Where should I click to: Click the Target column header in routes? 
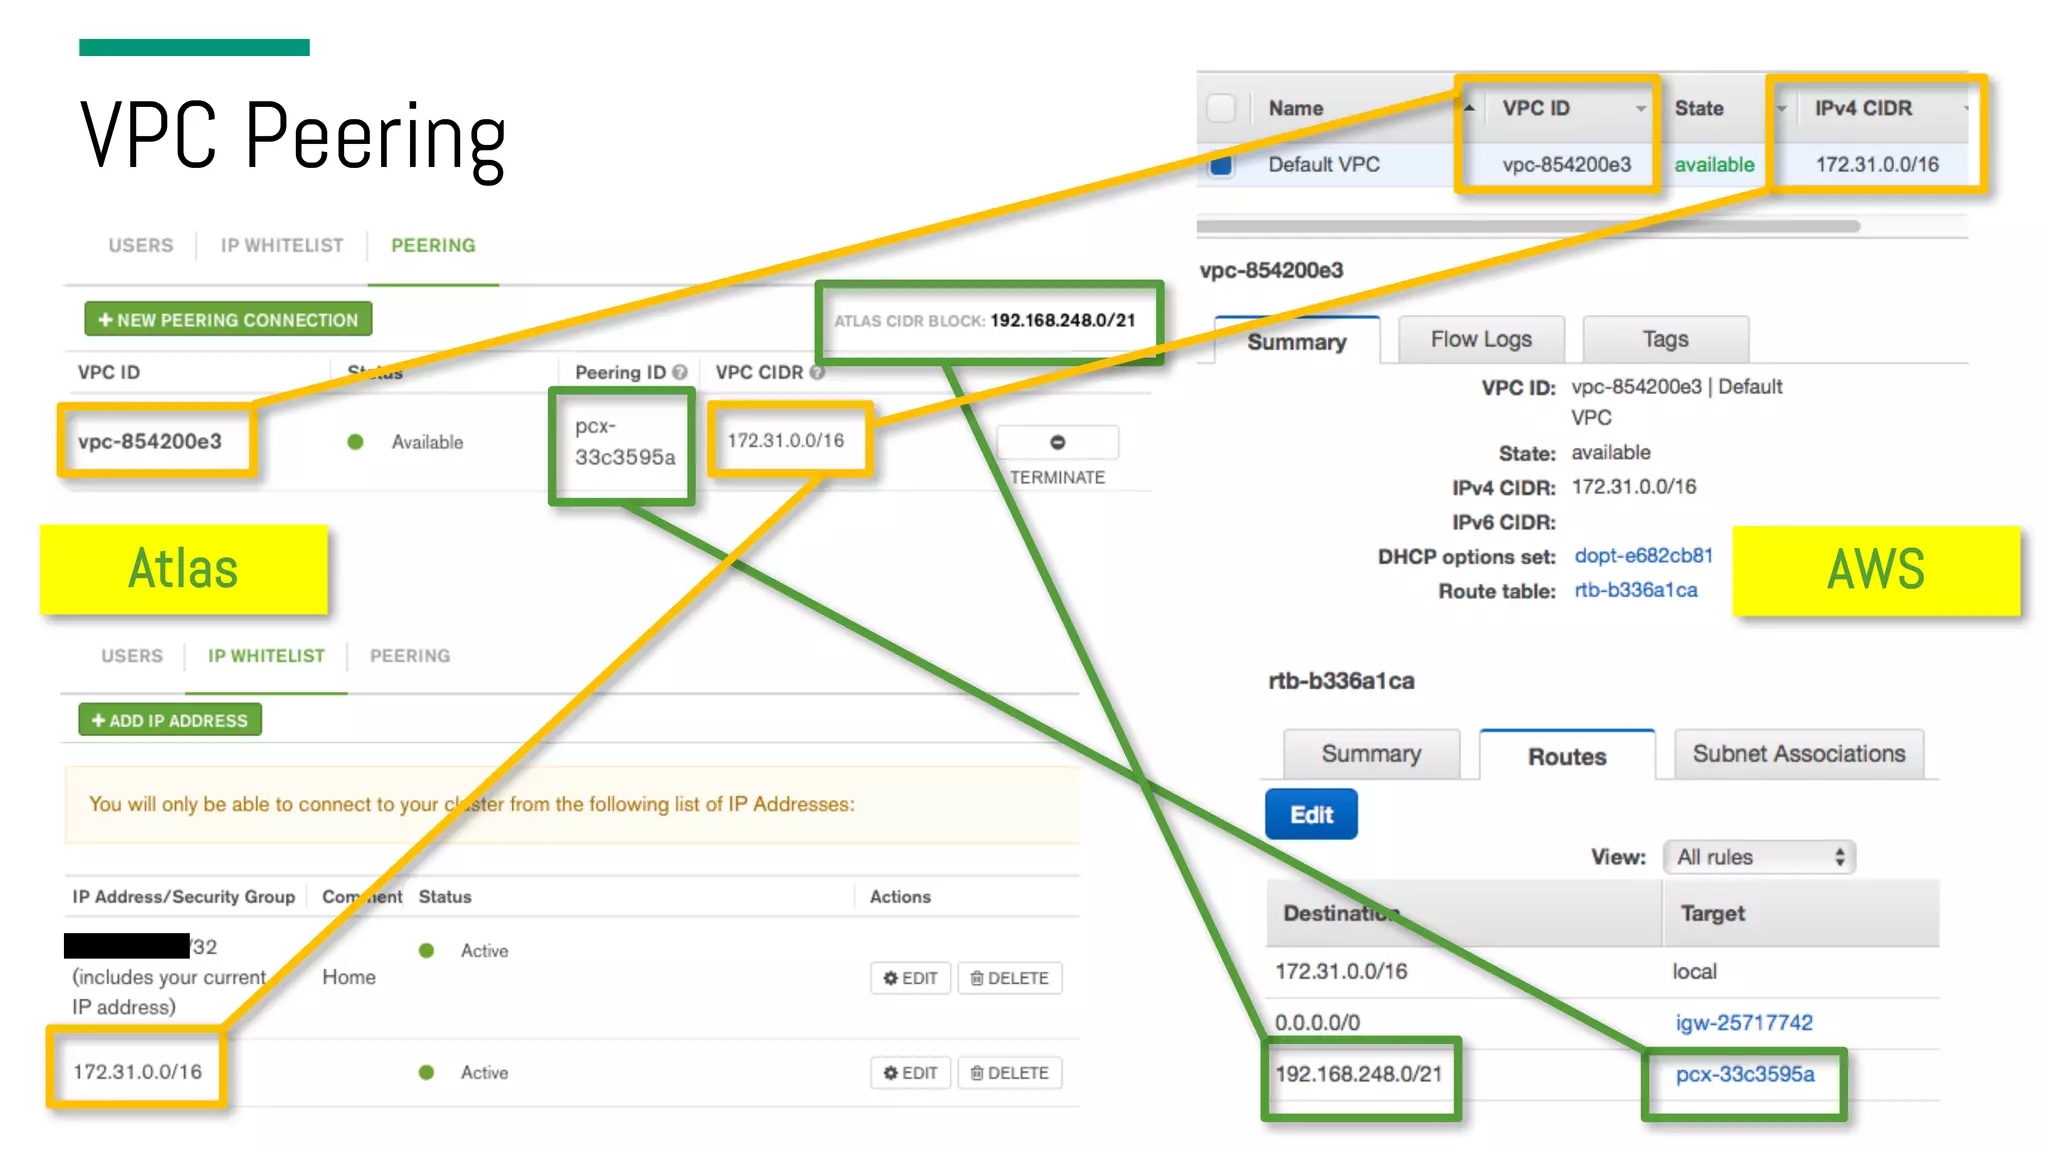pyautogui.click(x=1802, y=913)
